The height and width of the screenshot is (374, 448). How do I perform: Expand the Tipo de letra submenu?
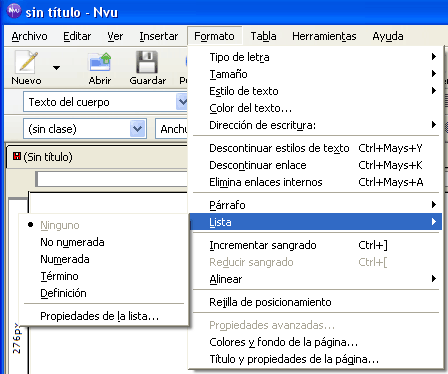click(315, 57)
